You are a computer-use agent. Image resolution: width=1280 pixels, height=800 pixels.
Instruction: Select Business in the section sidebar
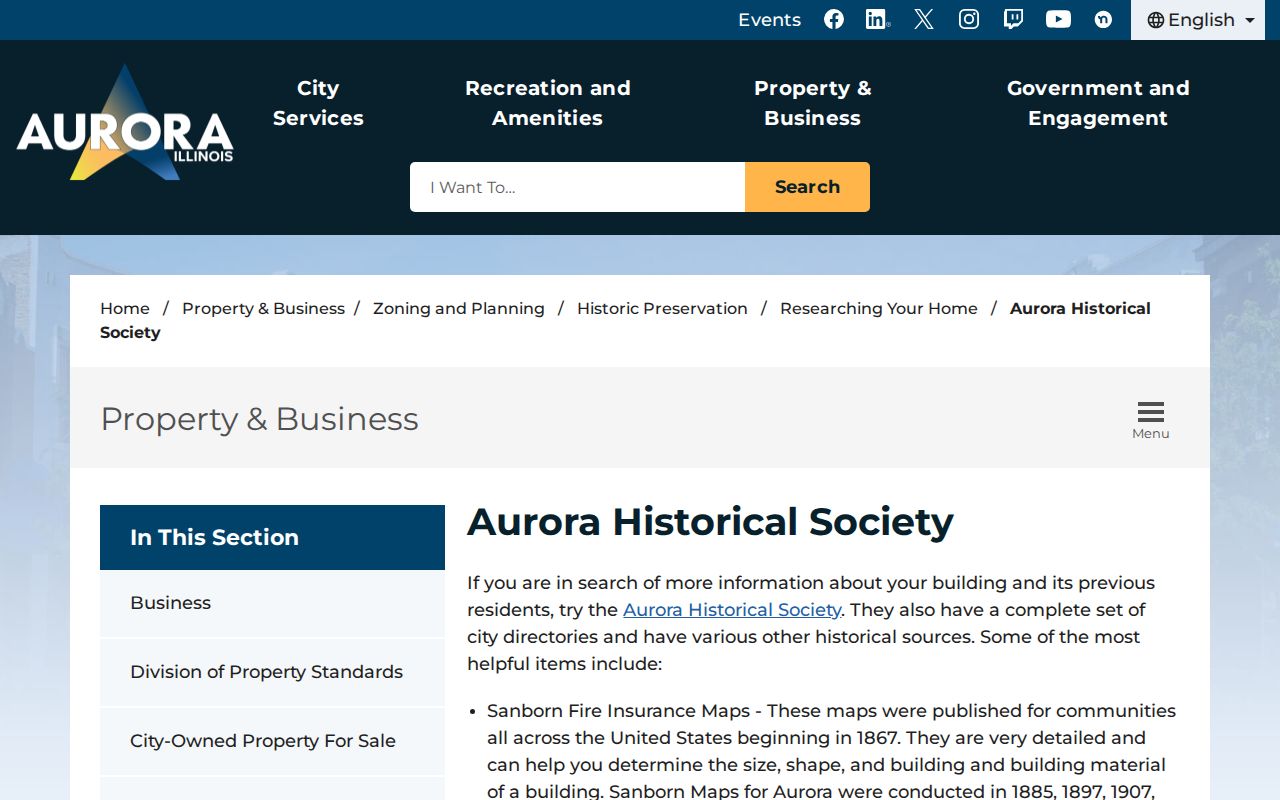click(x=272, y=603)
